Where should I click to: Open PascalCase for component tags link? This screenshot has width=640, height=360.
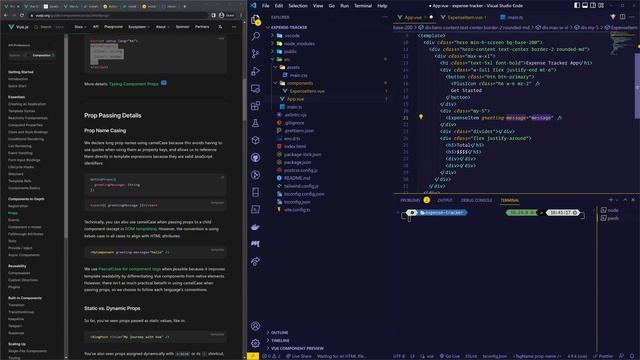(130, 269)
